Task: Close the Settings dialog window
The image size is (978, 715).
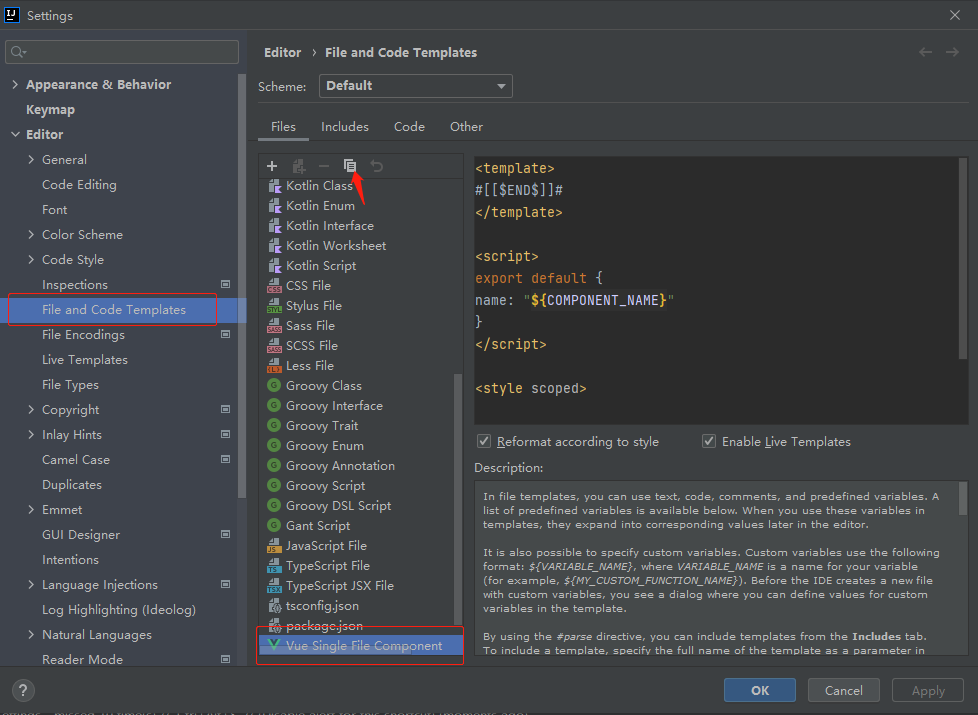Action: point(955,15)
